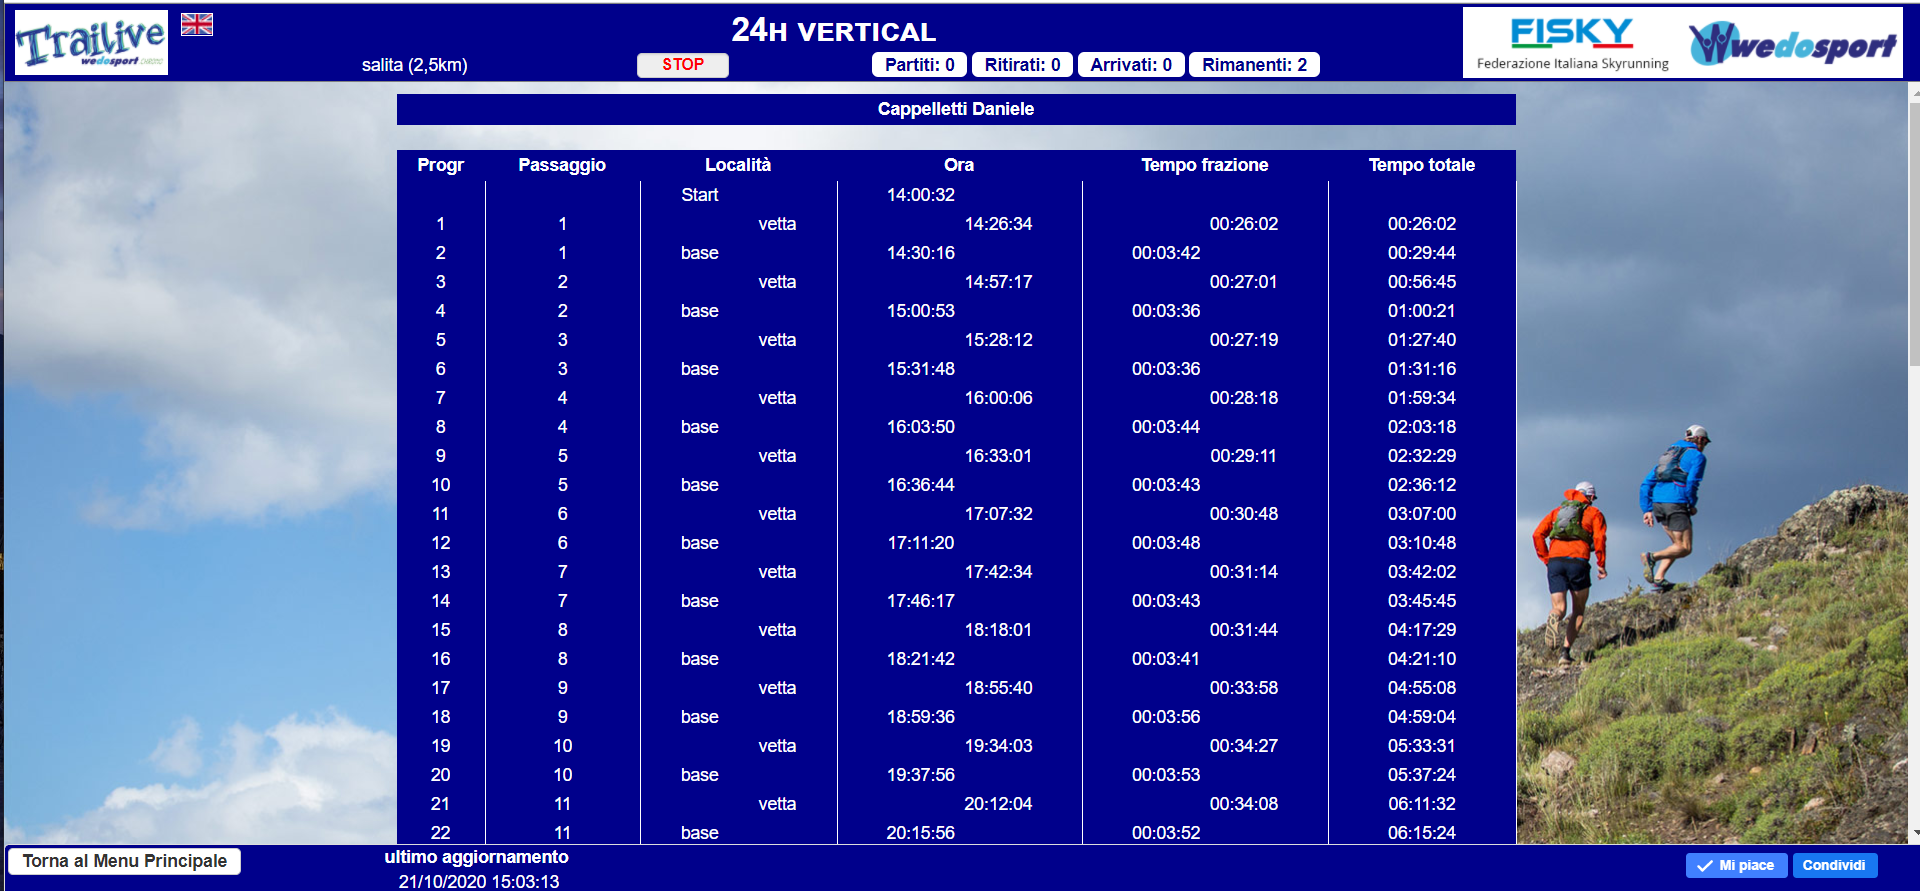The width and height of the screenshot is (1920, 891).
Task: Click the UK flag language icon
Action: click(x=197, y=24)
